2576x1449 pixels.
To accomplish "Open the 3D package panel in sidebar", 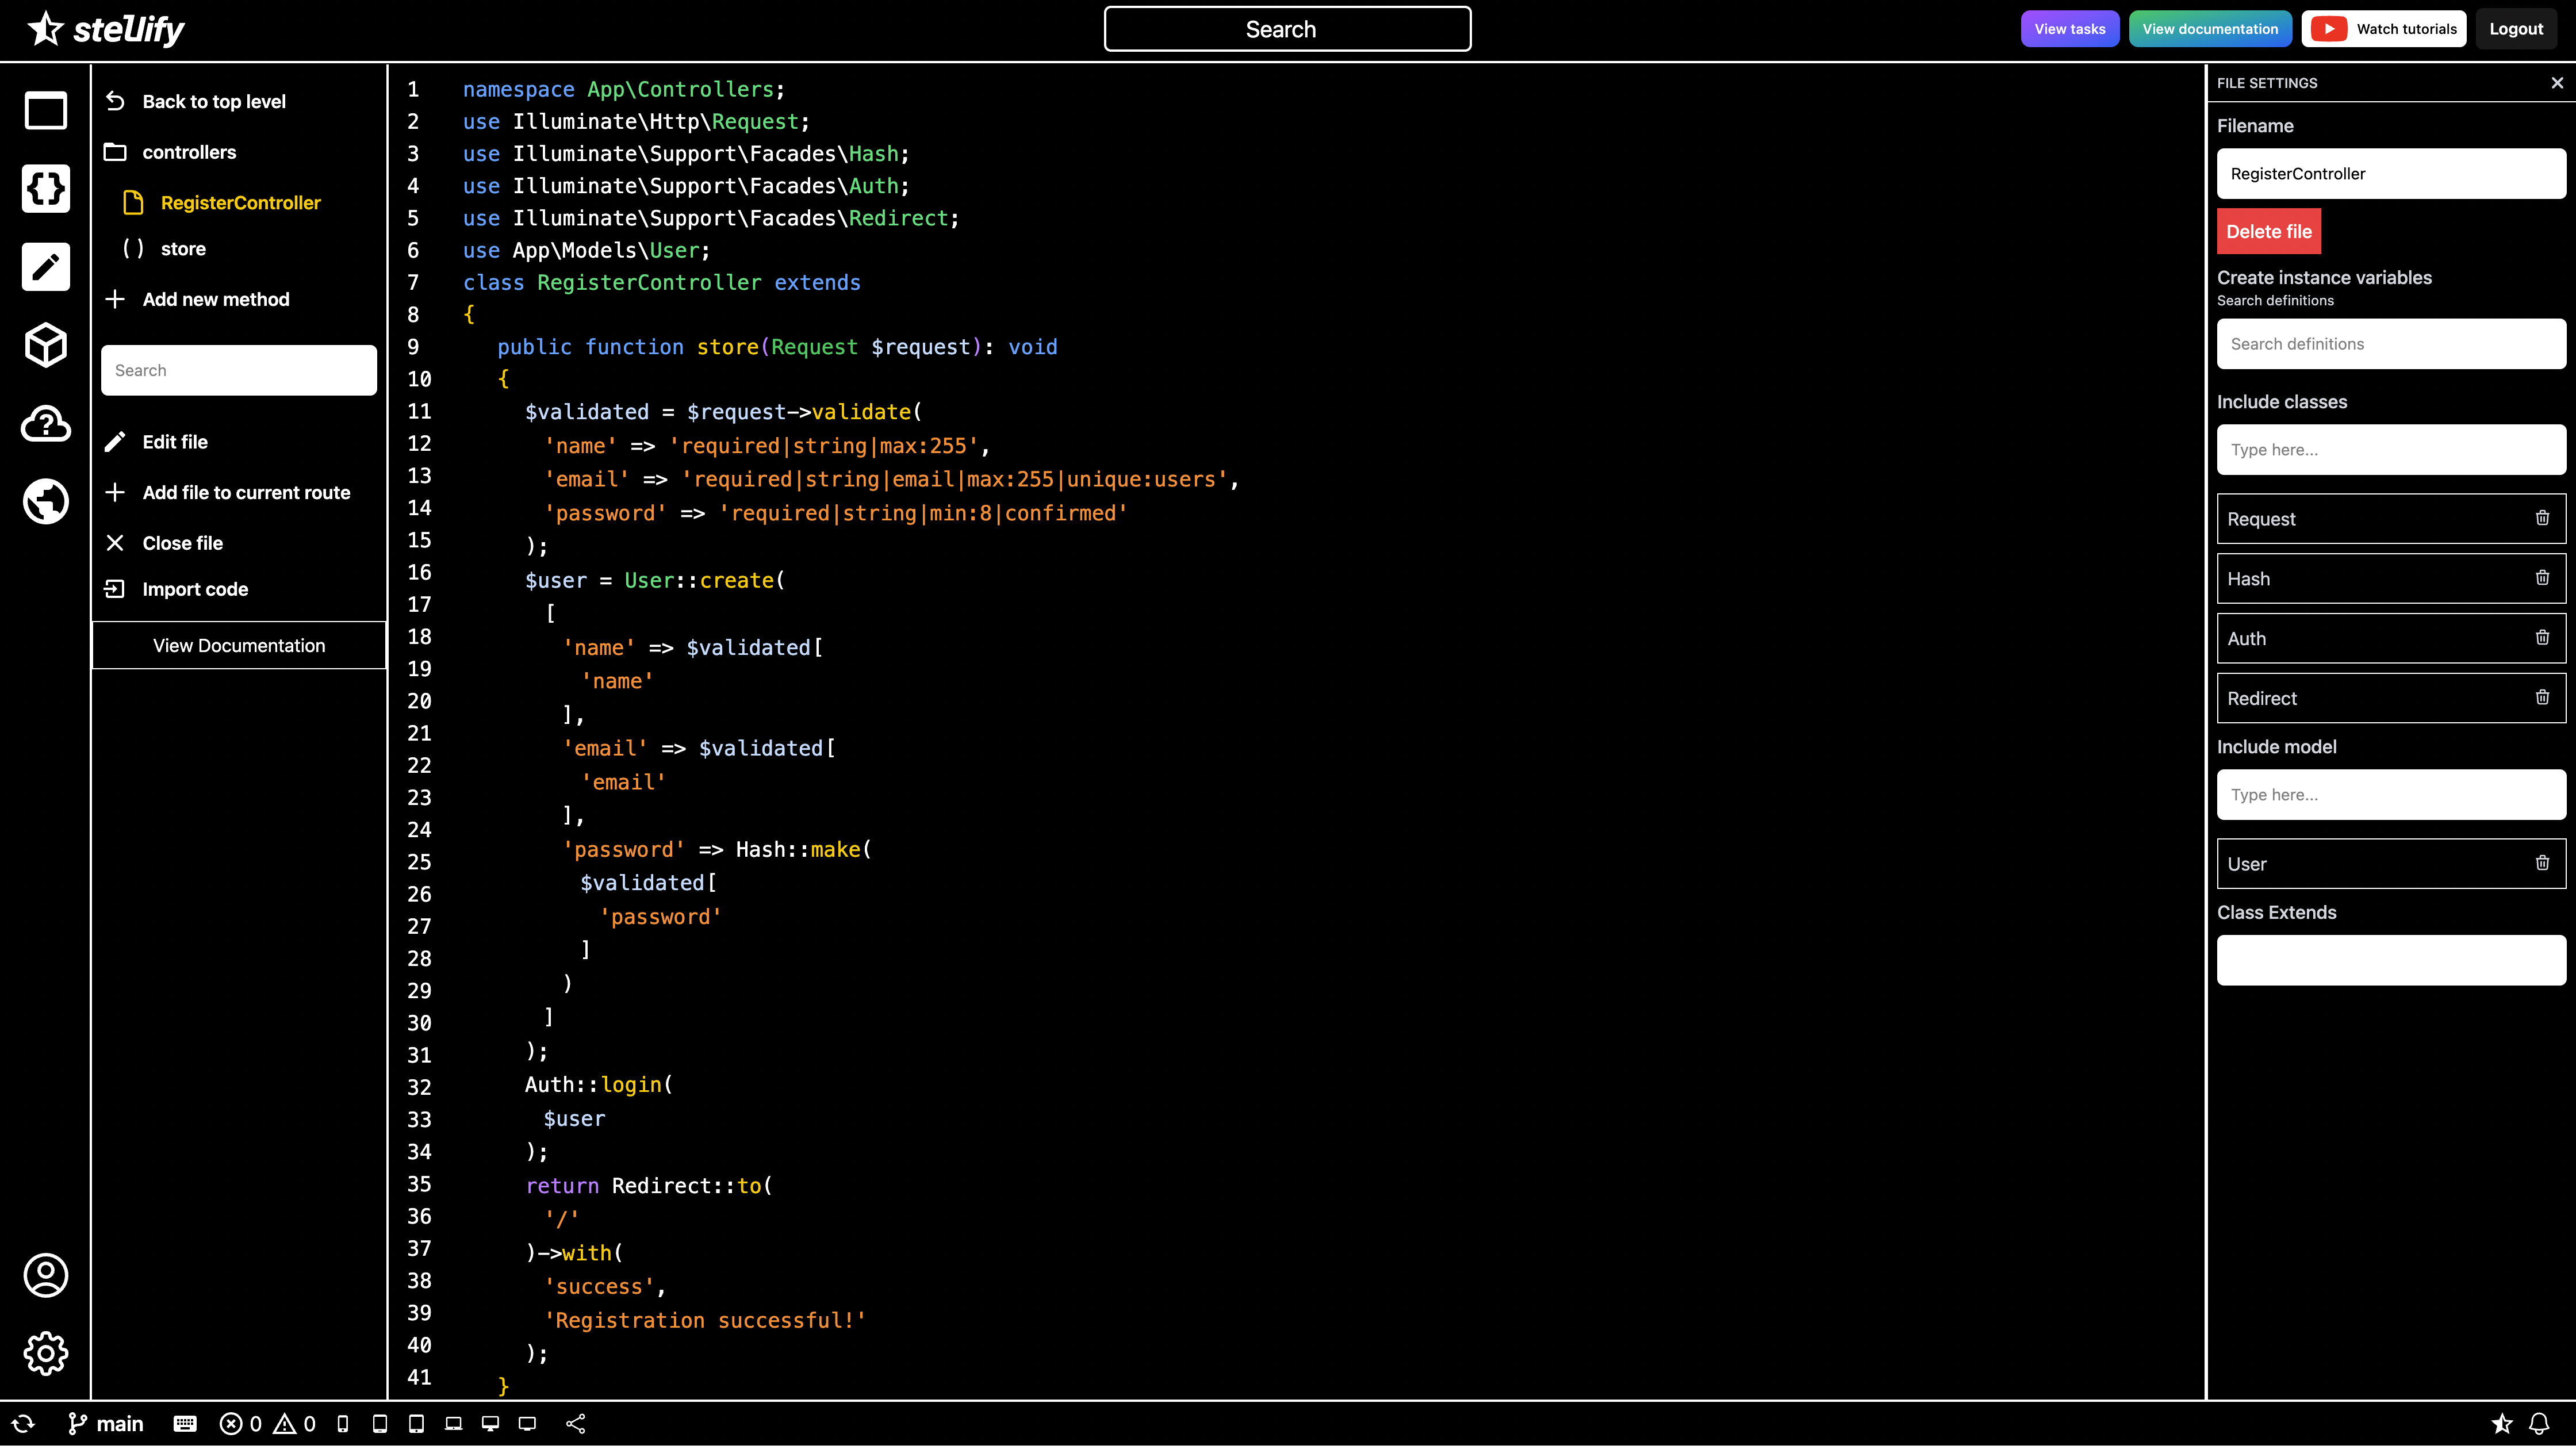I will [x=45, y=345].
